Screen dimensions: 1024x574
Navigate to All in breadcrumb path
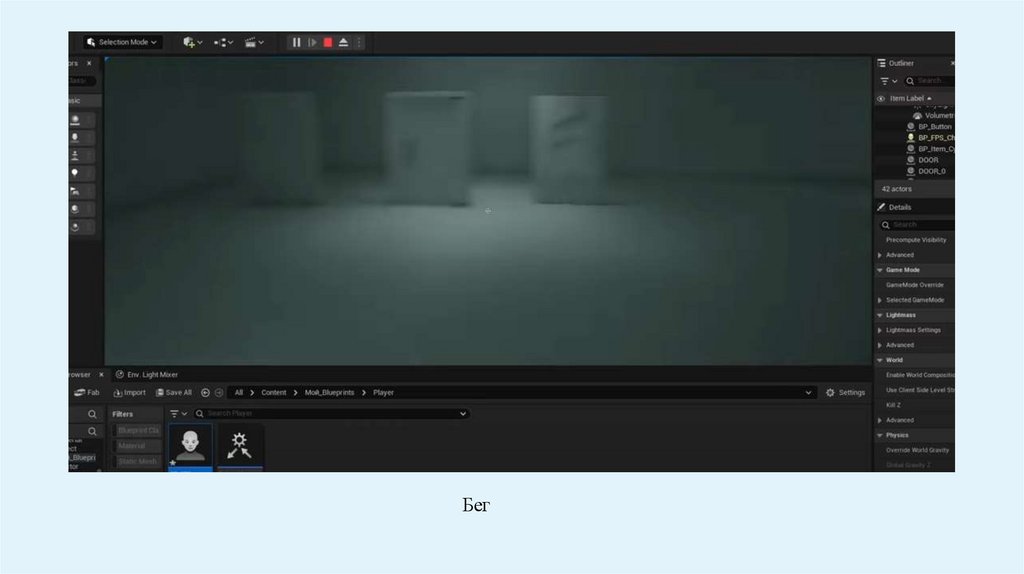(x=239, y=392)
